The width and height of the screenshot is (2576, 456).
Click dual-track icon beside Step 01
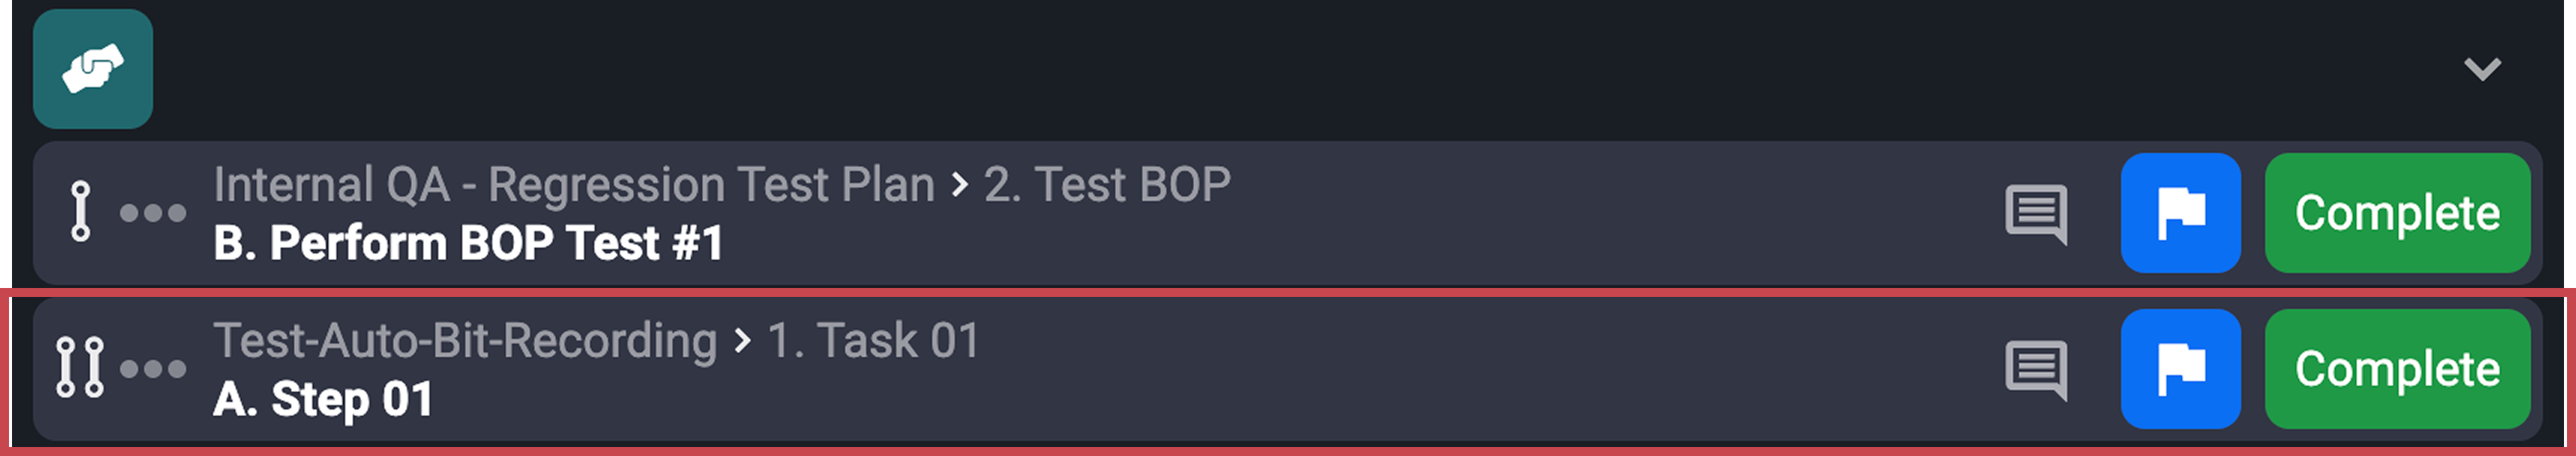80,368
